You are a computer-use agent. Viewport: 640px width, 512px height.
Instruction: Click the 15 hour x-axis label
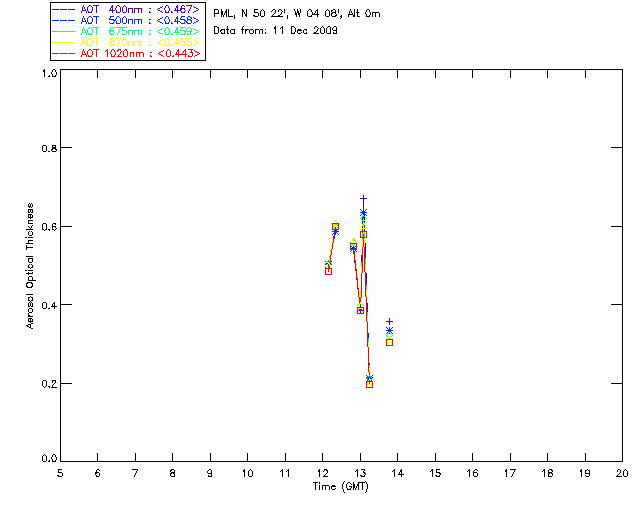[435, 474]
